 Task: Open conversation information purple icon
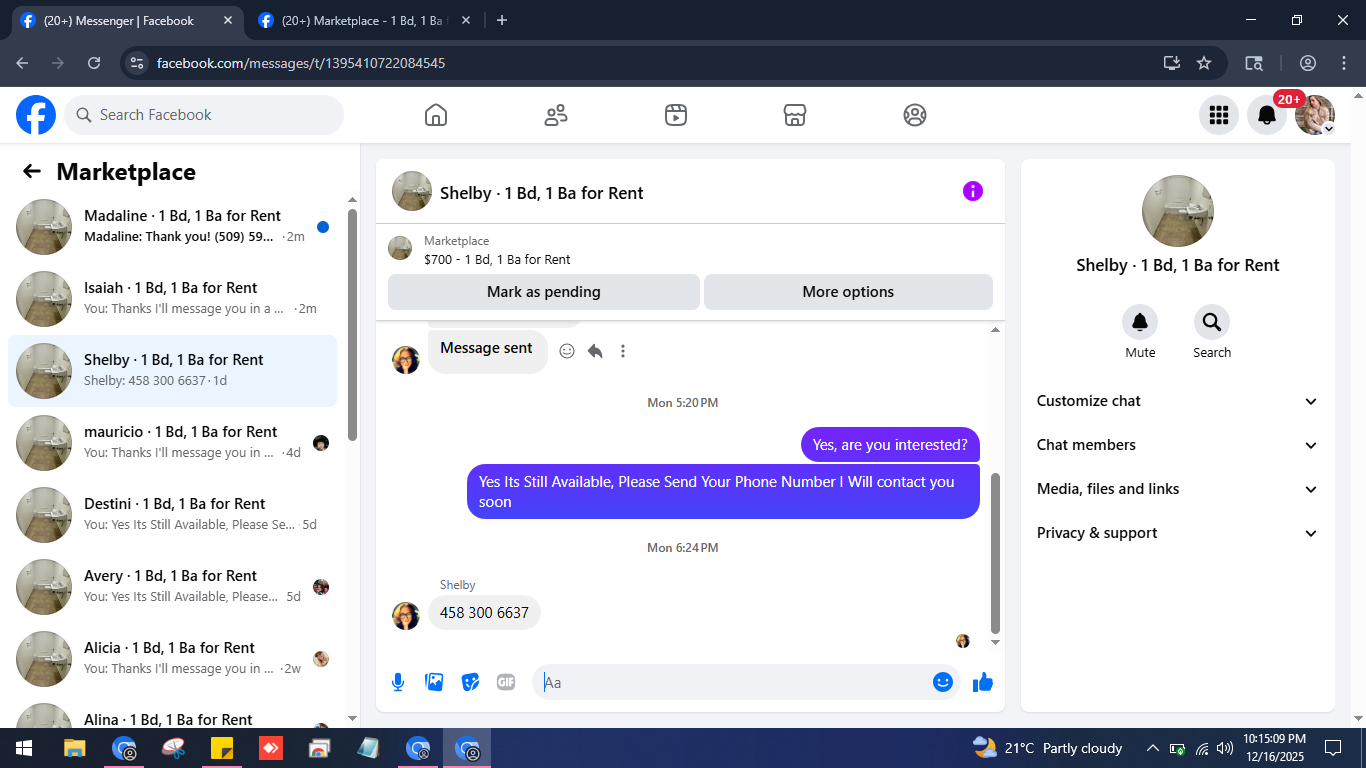(973, 191)
